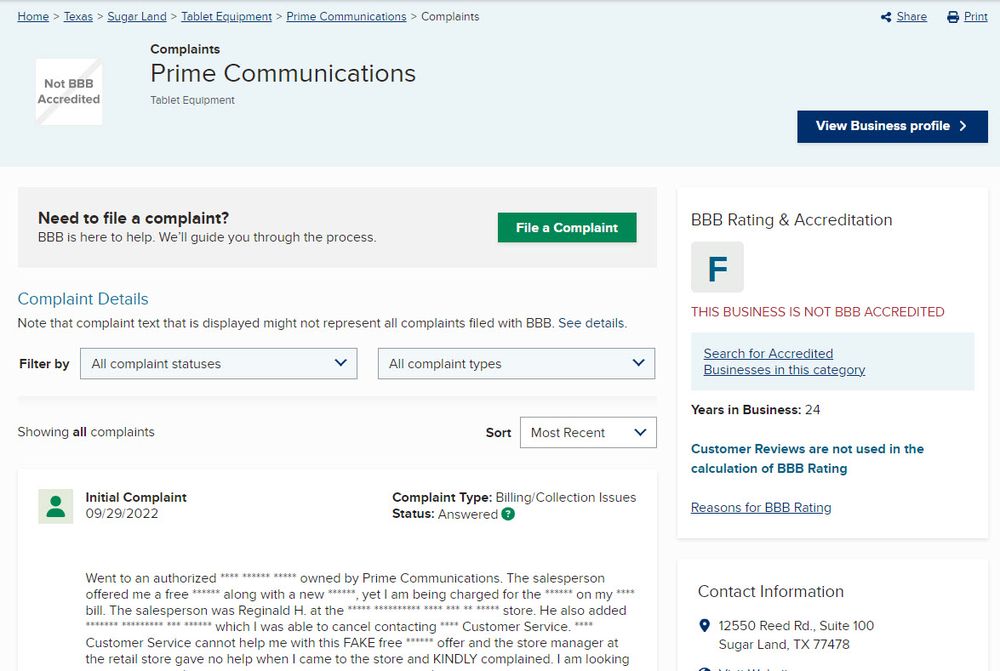Go to Home breadcrumb

point(33,17)
